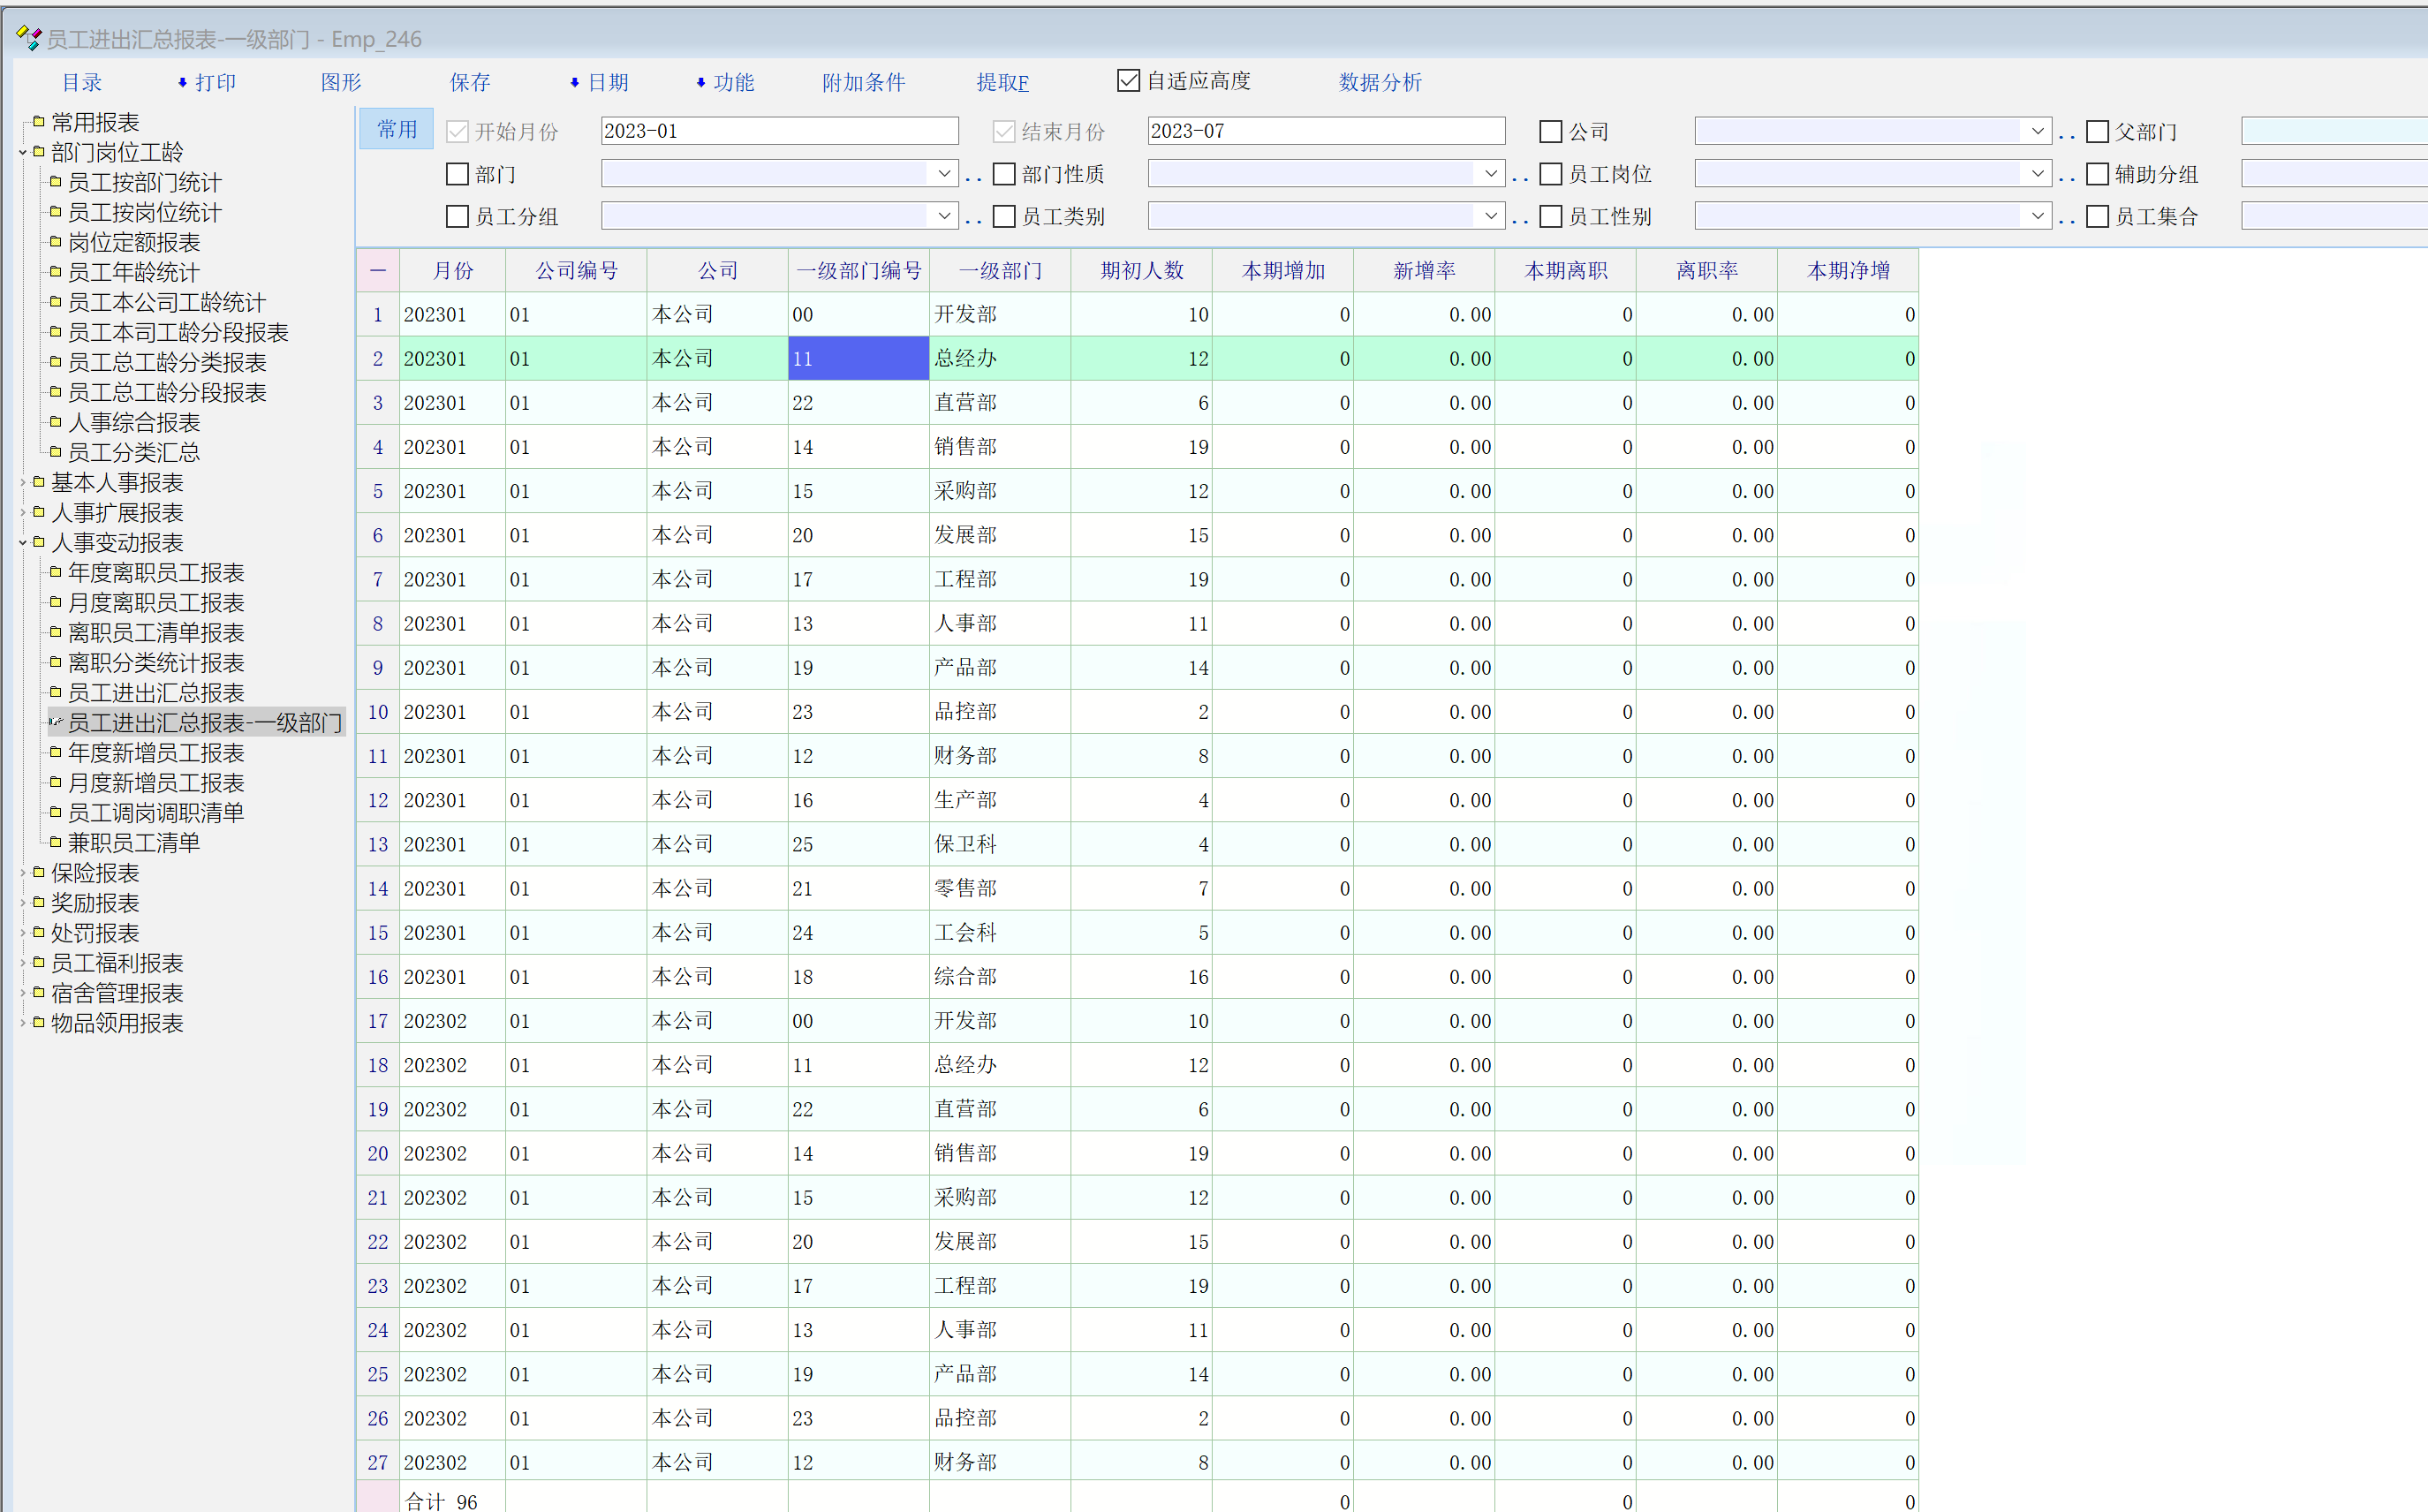Toggle the 自适应高度 checkbox
Viewport: 2428px width, 1512px height.
pyautogui.click(x=1128, y=81)
